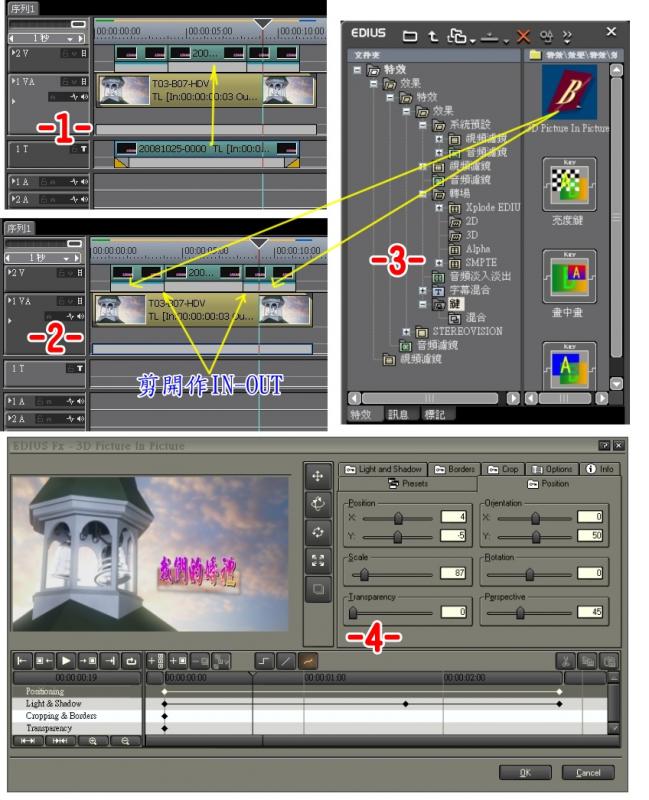This screenshot has height=800, width=649.
Task: Click the previous keyframe button
Action: point(44,661)
